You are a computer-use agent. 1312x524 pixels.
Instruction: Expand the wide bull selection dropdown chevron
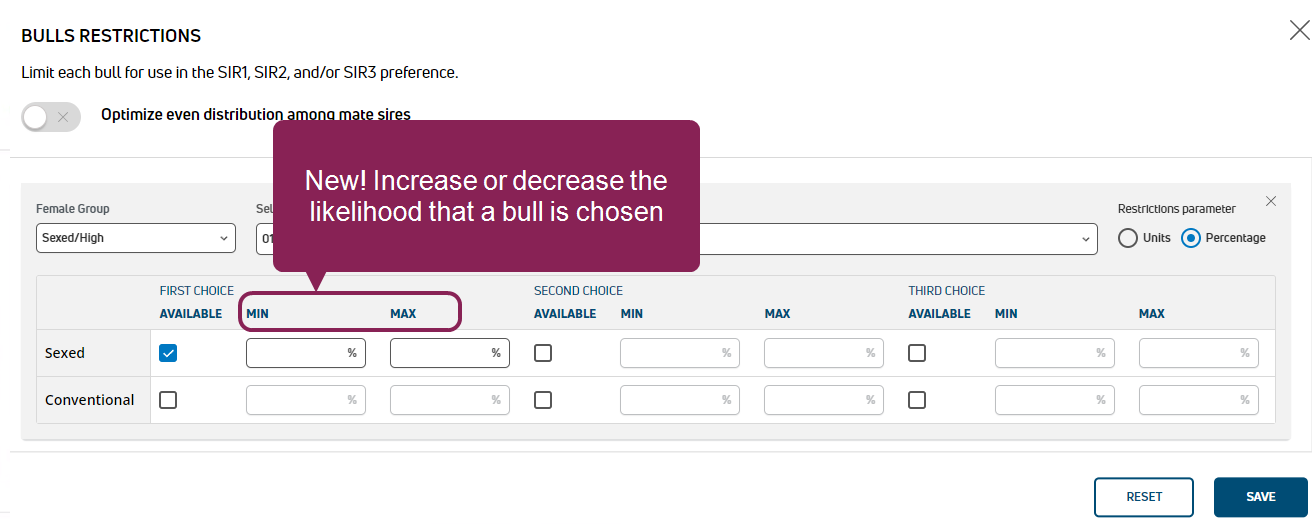[x=1086, y=239]
